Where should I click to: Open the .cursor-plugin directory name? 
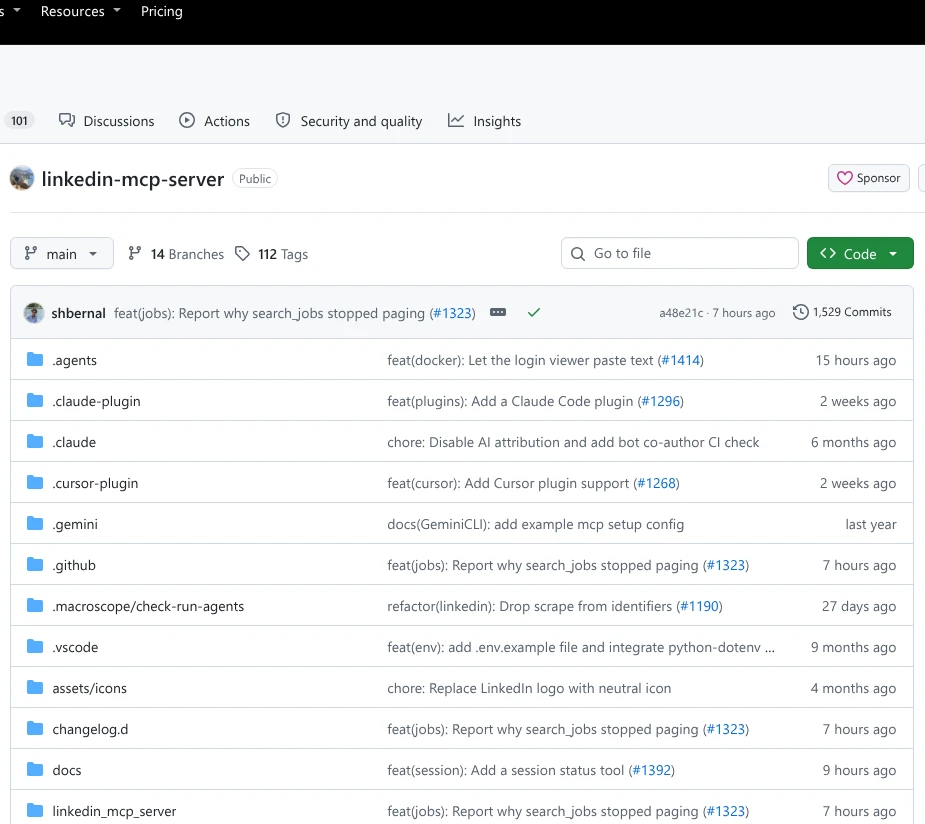click(x=95, y=483)
